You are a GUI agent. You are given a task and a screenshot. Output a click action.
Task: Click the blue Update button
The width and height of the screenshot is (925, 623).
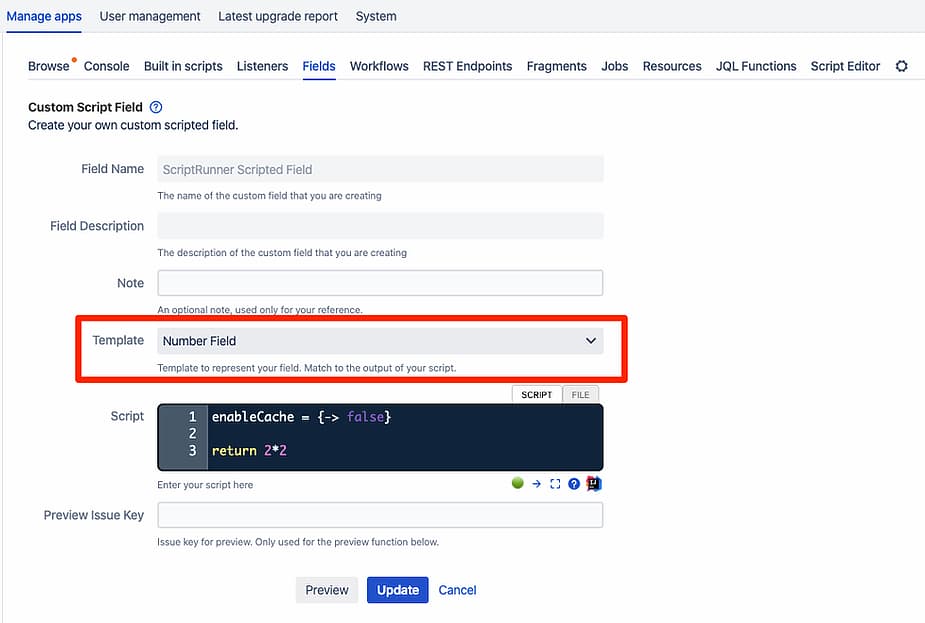[x=397, y=590]
